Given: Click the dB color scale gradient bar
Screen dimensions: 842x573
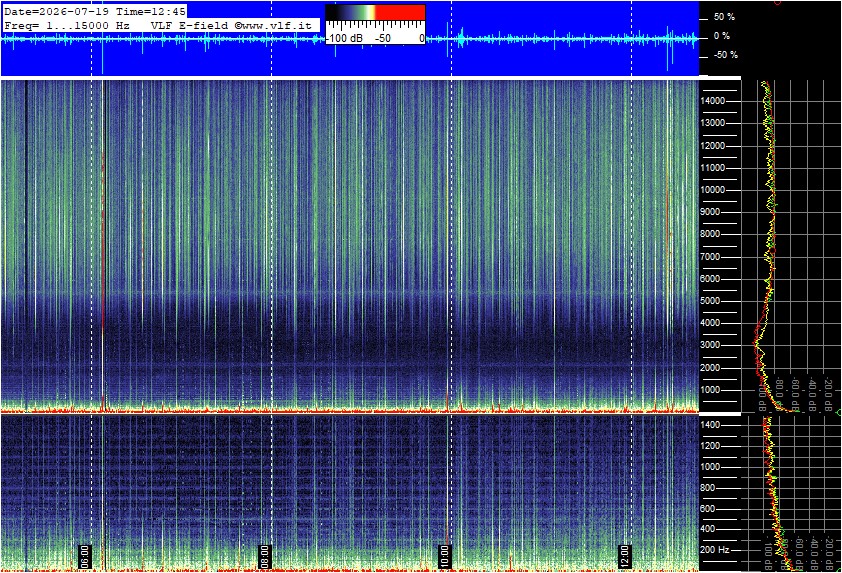Looking at the screenshot, I should coord(375,13).
